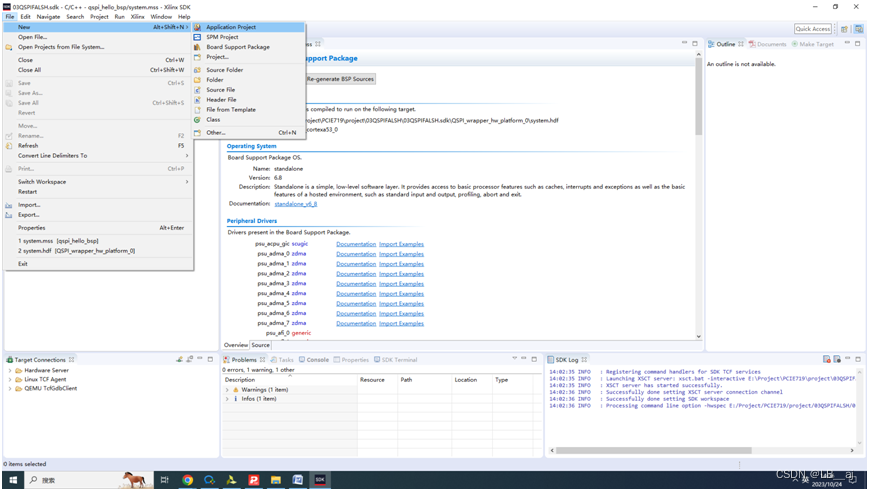Screen dimensions: 869x491
Task: Click the editor vertical scrollbar thumb
Action: coord(698,96)
